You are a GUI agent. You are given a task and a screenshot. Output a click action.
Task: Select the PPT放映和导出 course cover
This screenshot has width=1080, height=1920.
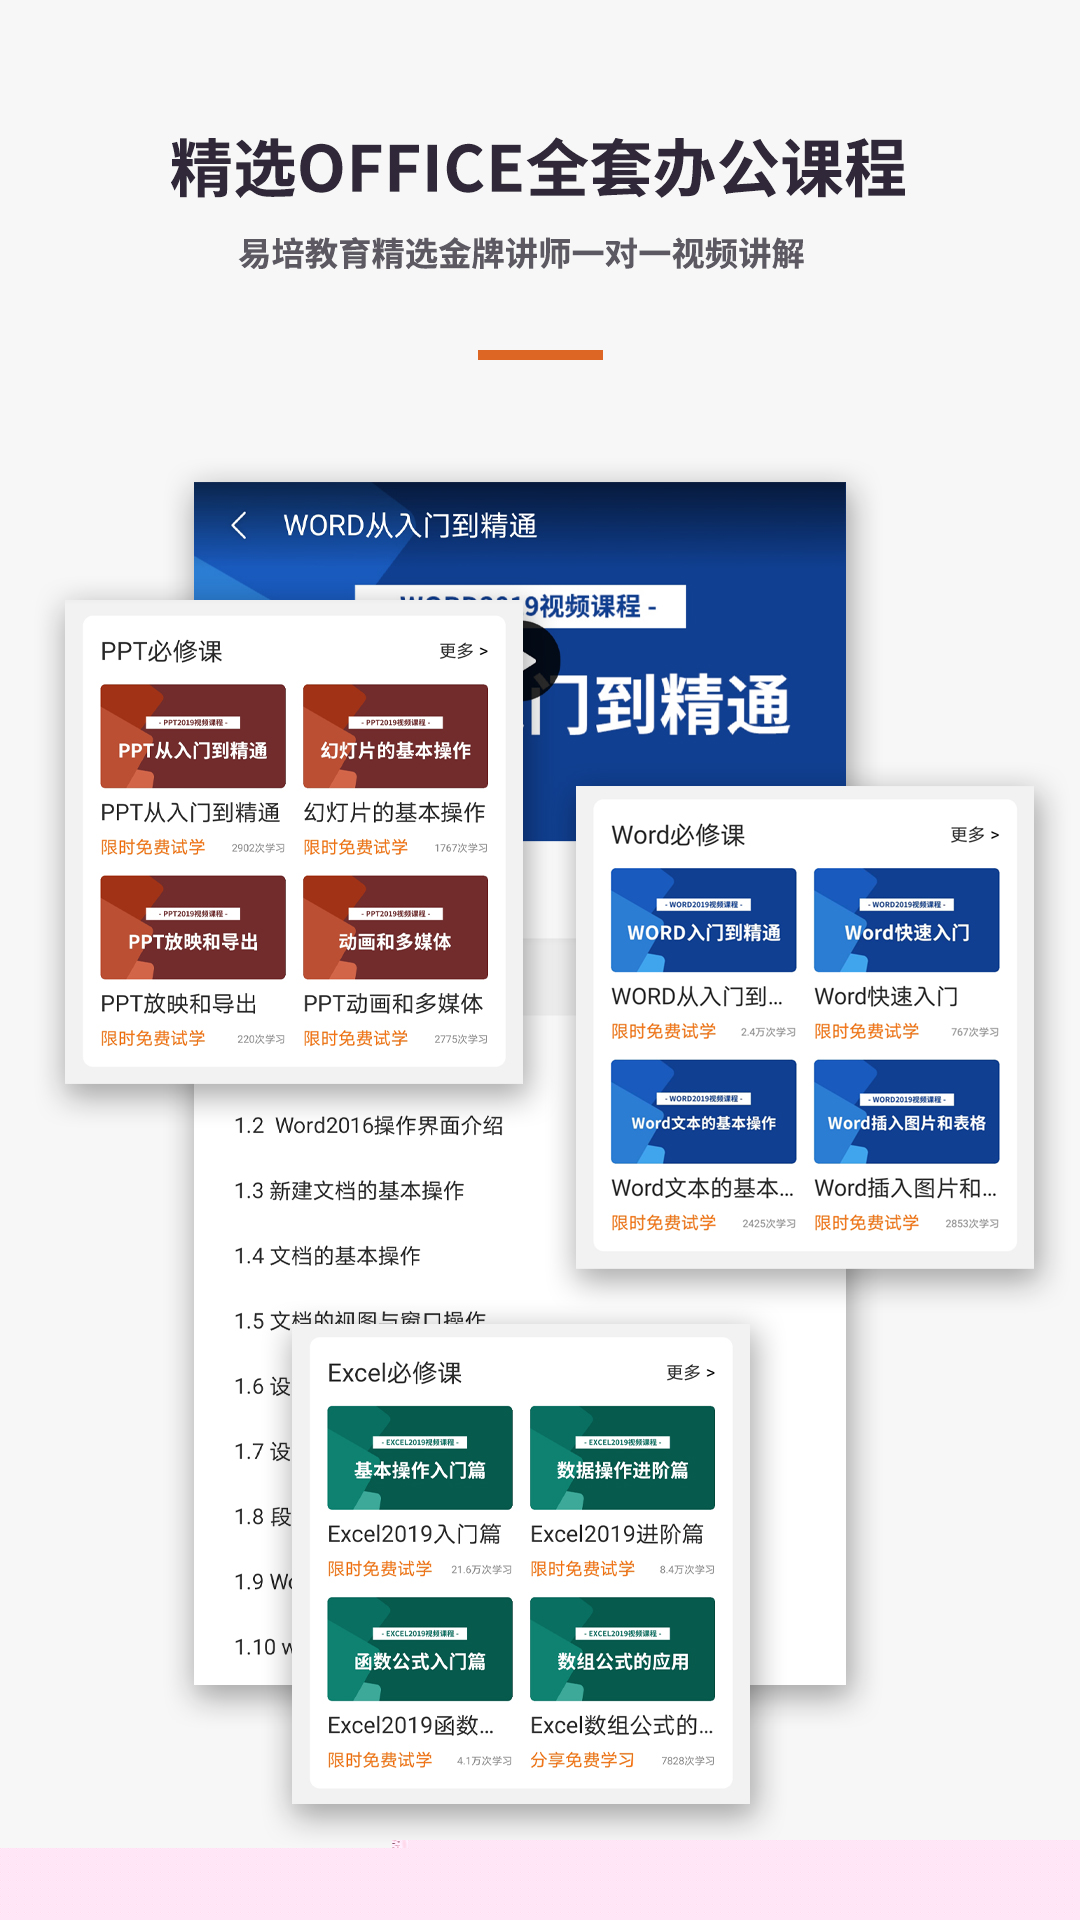(193, 927)
